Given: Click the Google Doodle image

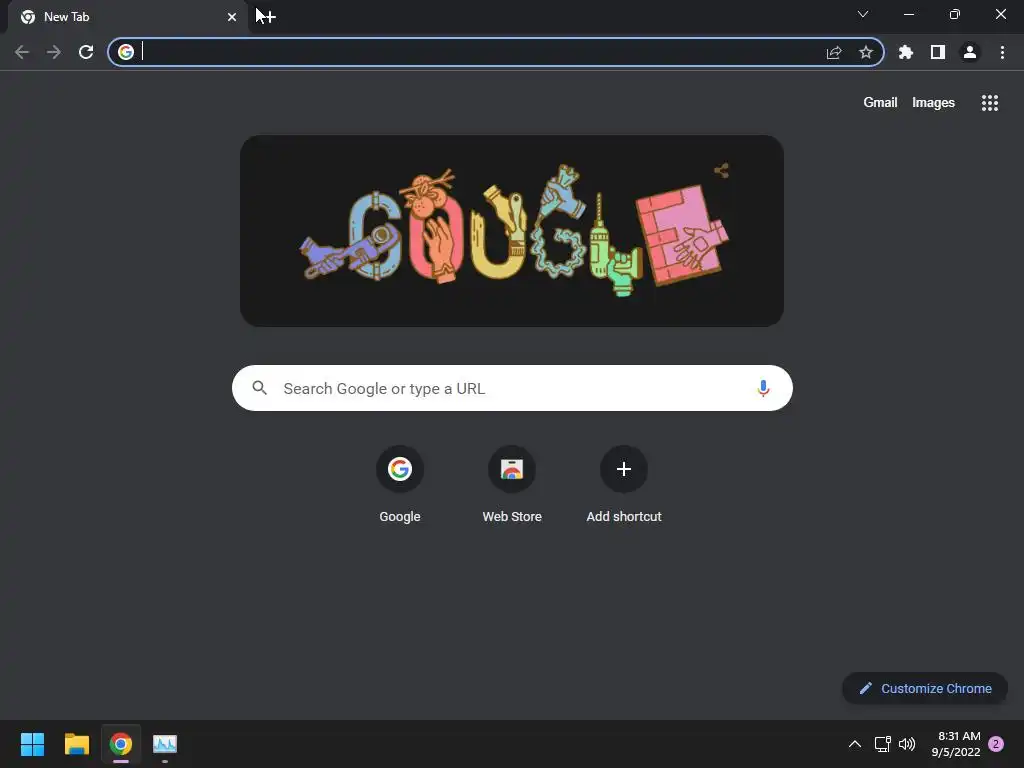Looking at the screenshot, I should [x=512, y=231].
